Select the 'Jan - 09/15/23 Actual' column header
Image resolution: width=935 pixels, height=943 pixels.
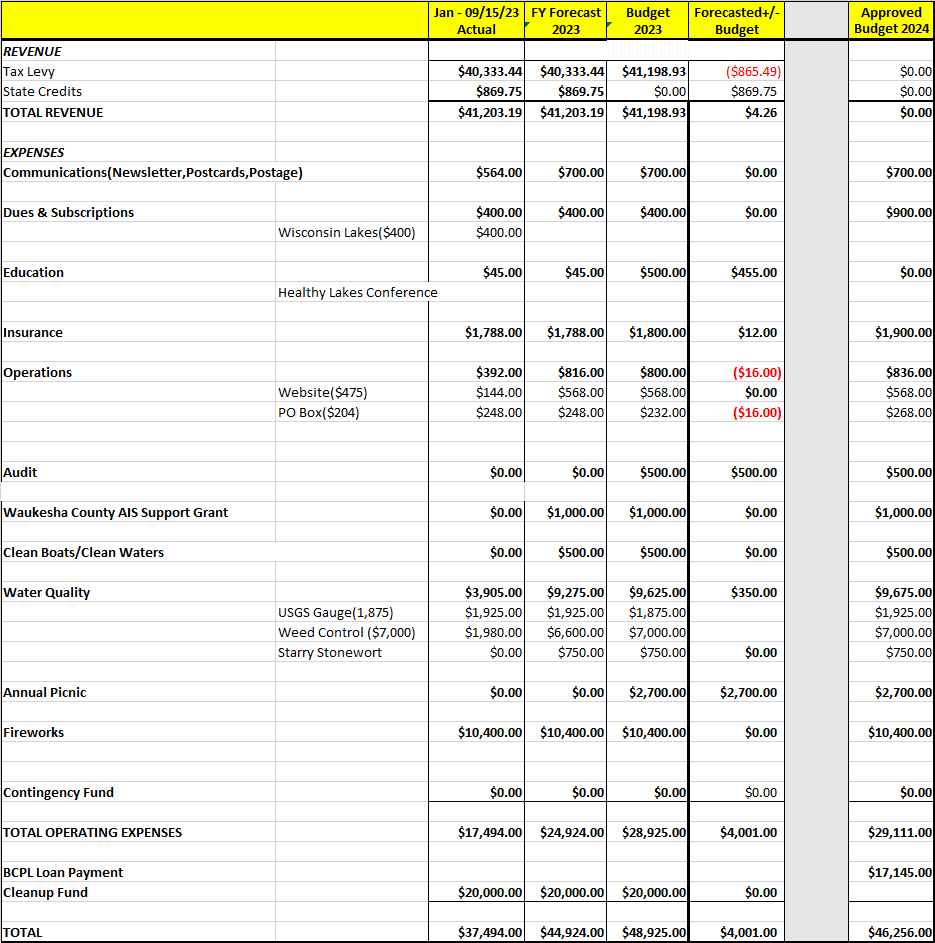tap(476, 21)
